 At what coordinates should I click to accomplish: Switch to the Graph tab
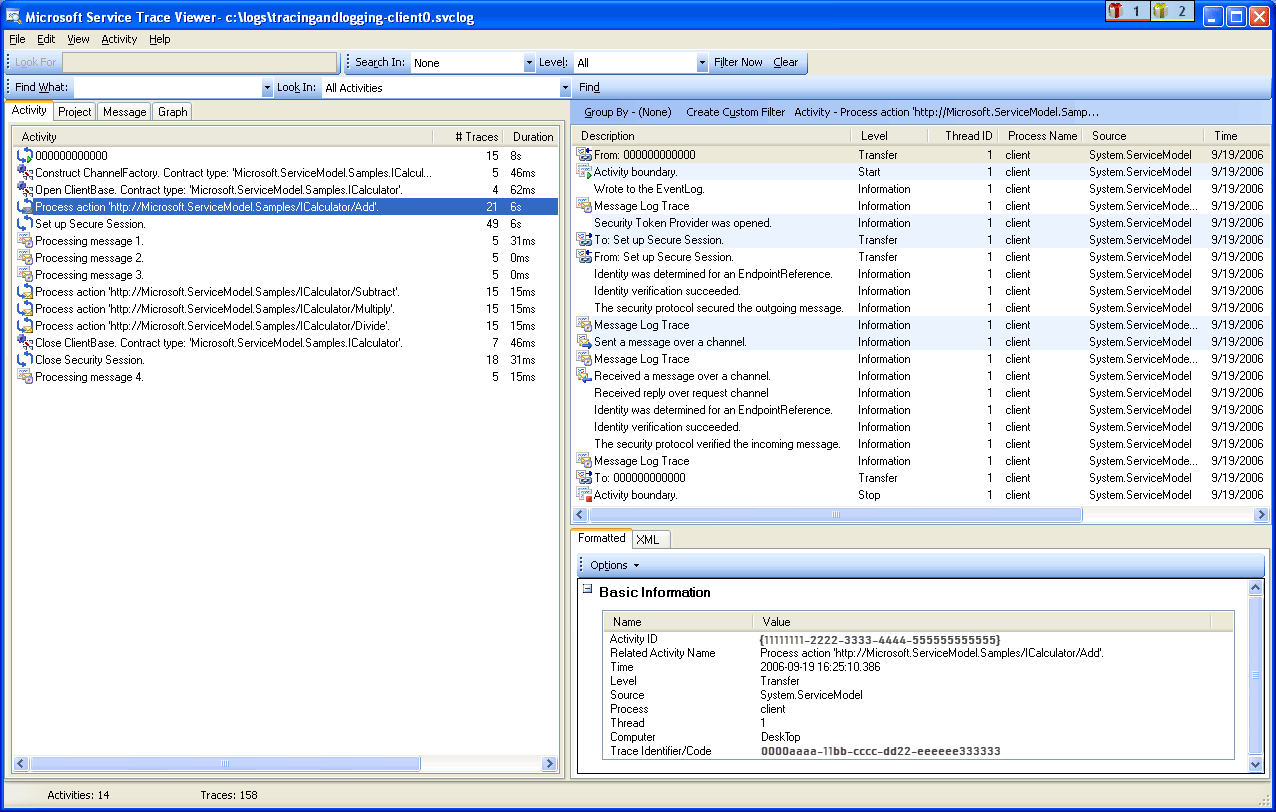(x=172, y=111)
